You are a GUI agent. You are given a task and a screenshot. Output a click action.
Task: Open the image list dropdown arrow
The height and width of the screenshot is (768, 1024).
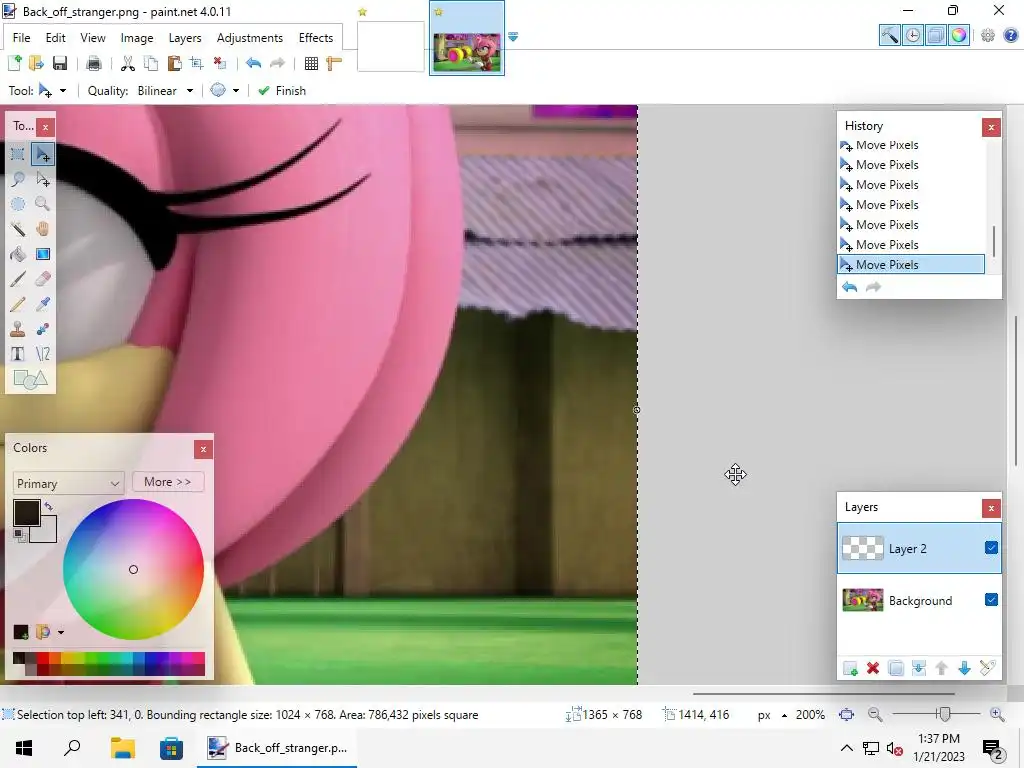513,37
